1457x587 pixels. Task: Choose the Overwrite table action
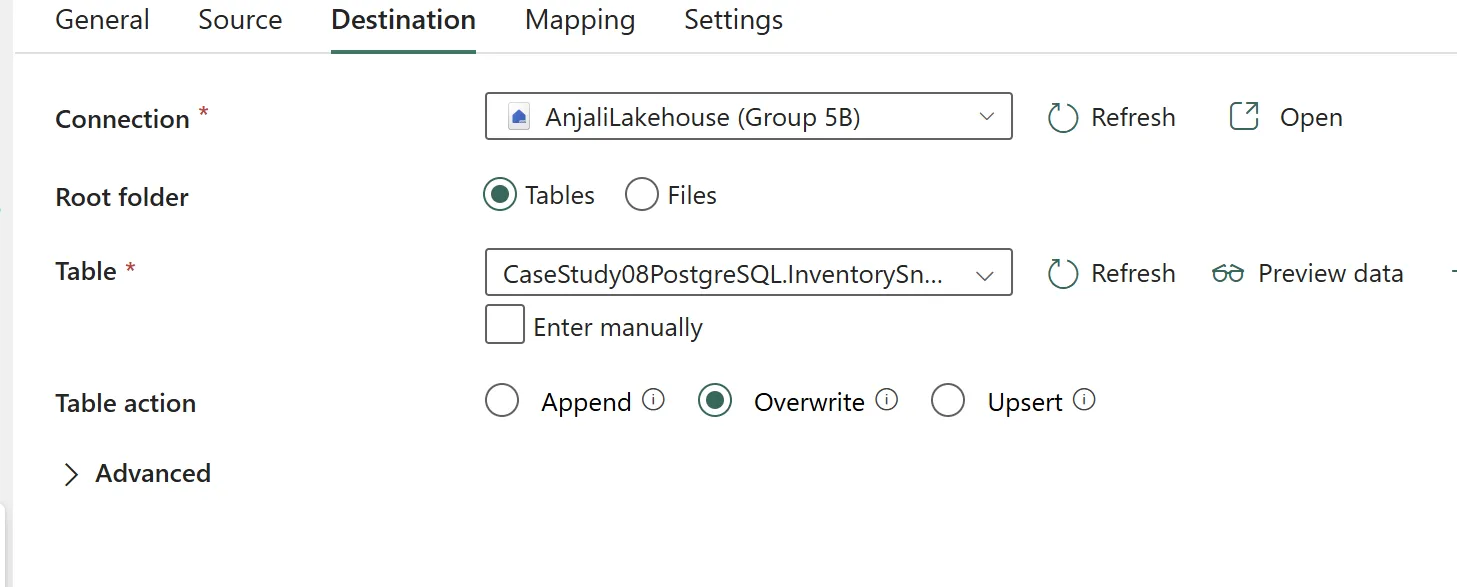[714, 401]
